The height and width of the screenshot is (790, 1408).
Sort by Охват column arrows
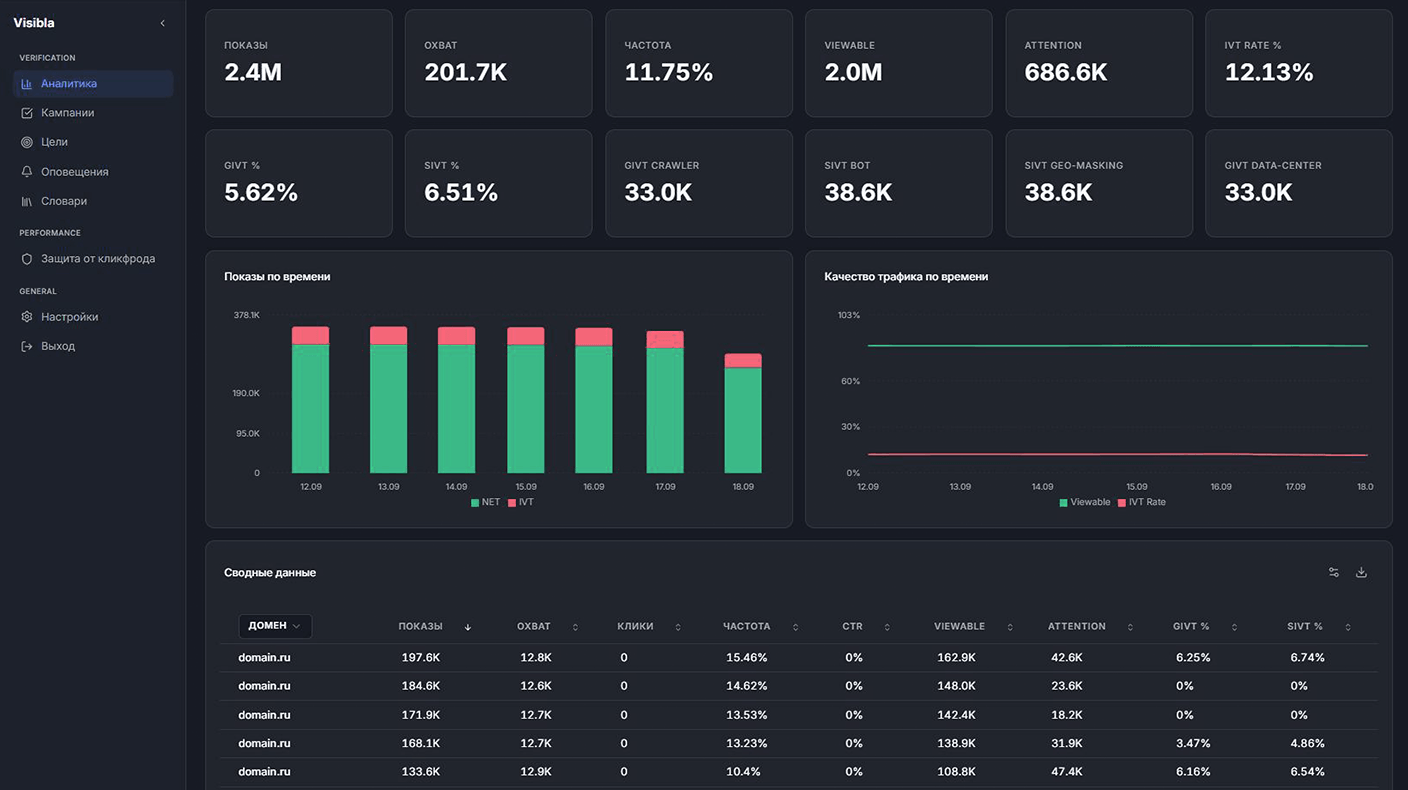[x=575, y=627]
